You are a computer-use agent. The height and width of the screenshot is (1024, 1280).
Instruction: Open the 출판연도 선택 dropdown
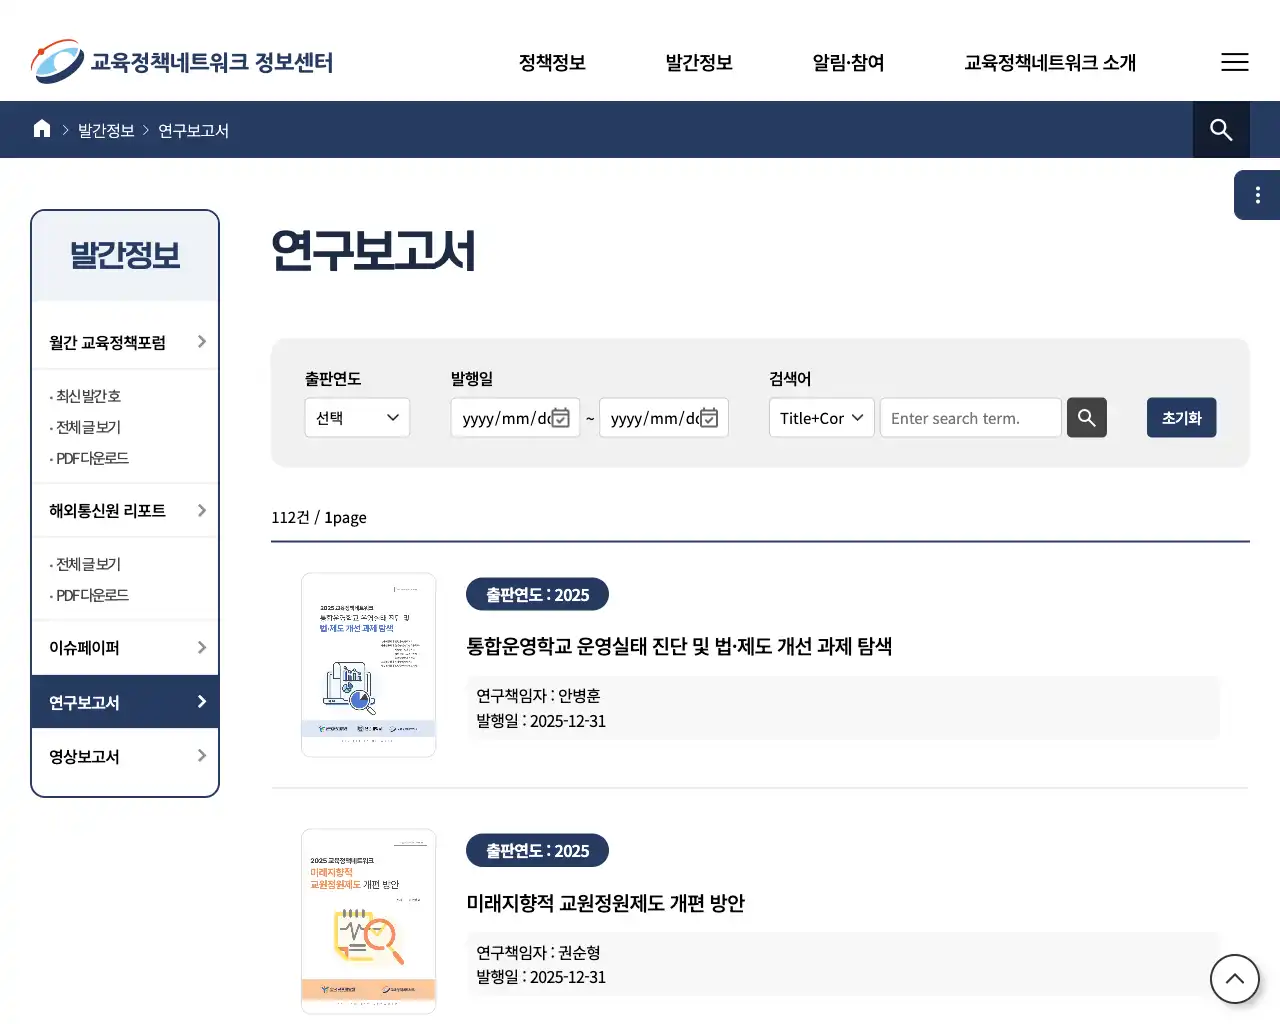(357, 417)
